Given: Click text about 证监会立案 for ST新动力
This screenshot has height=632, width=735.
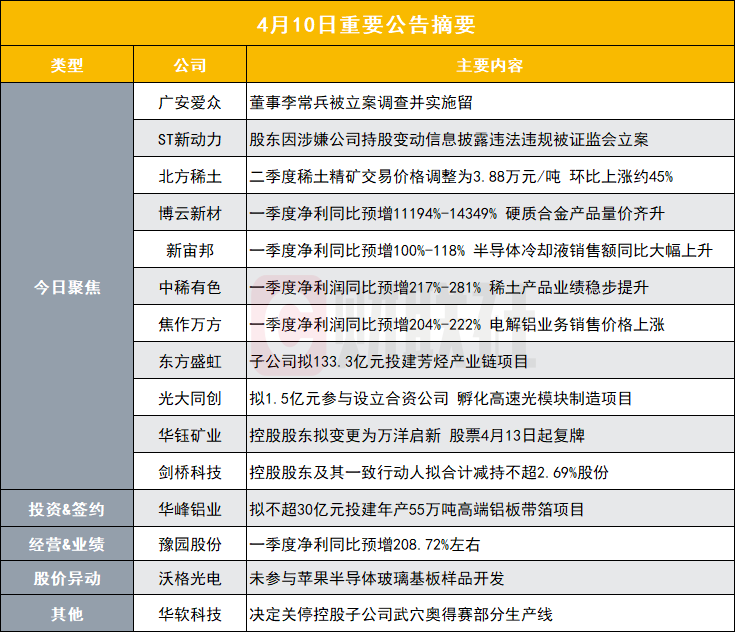Looking at the screenshot, I should pyautogui.click(x=449, y=139).
